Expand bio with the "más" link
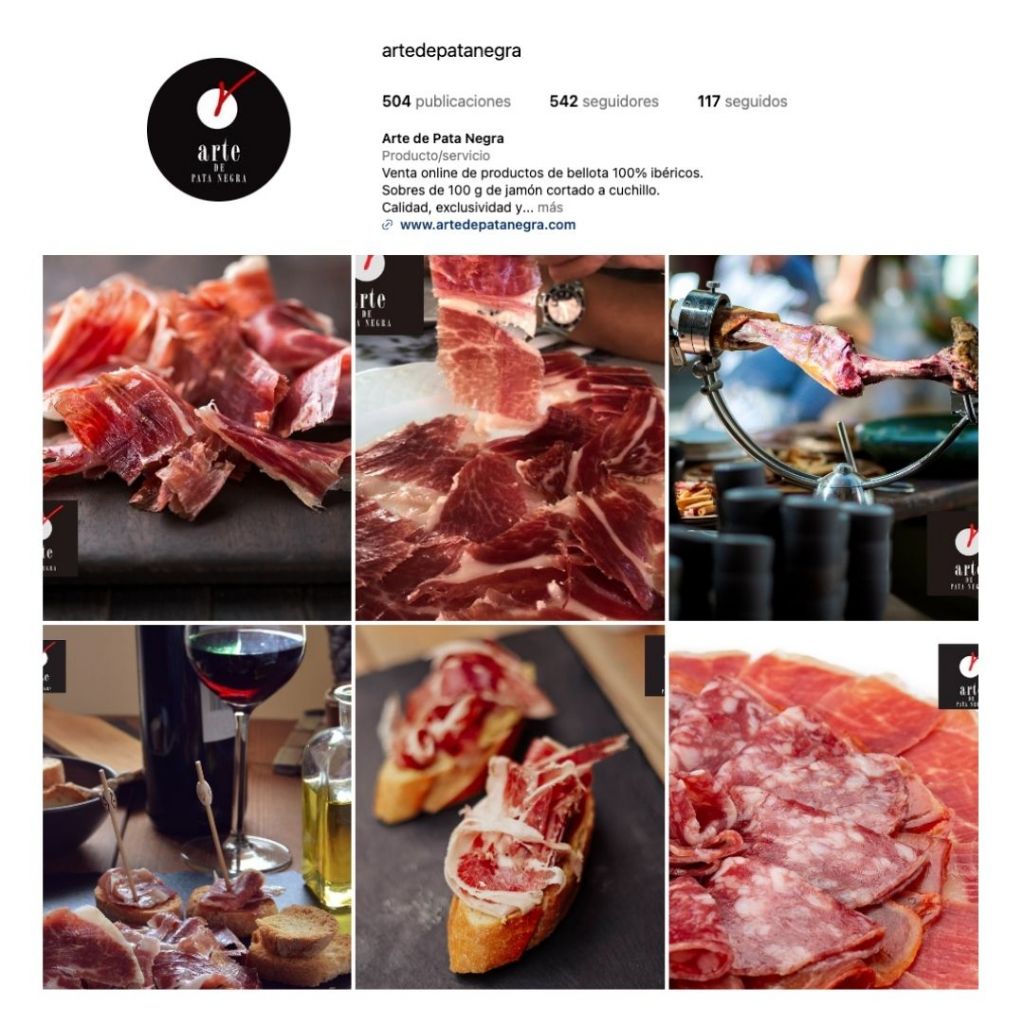This screenshot has width=1024, height=1024. point(550,208)
